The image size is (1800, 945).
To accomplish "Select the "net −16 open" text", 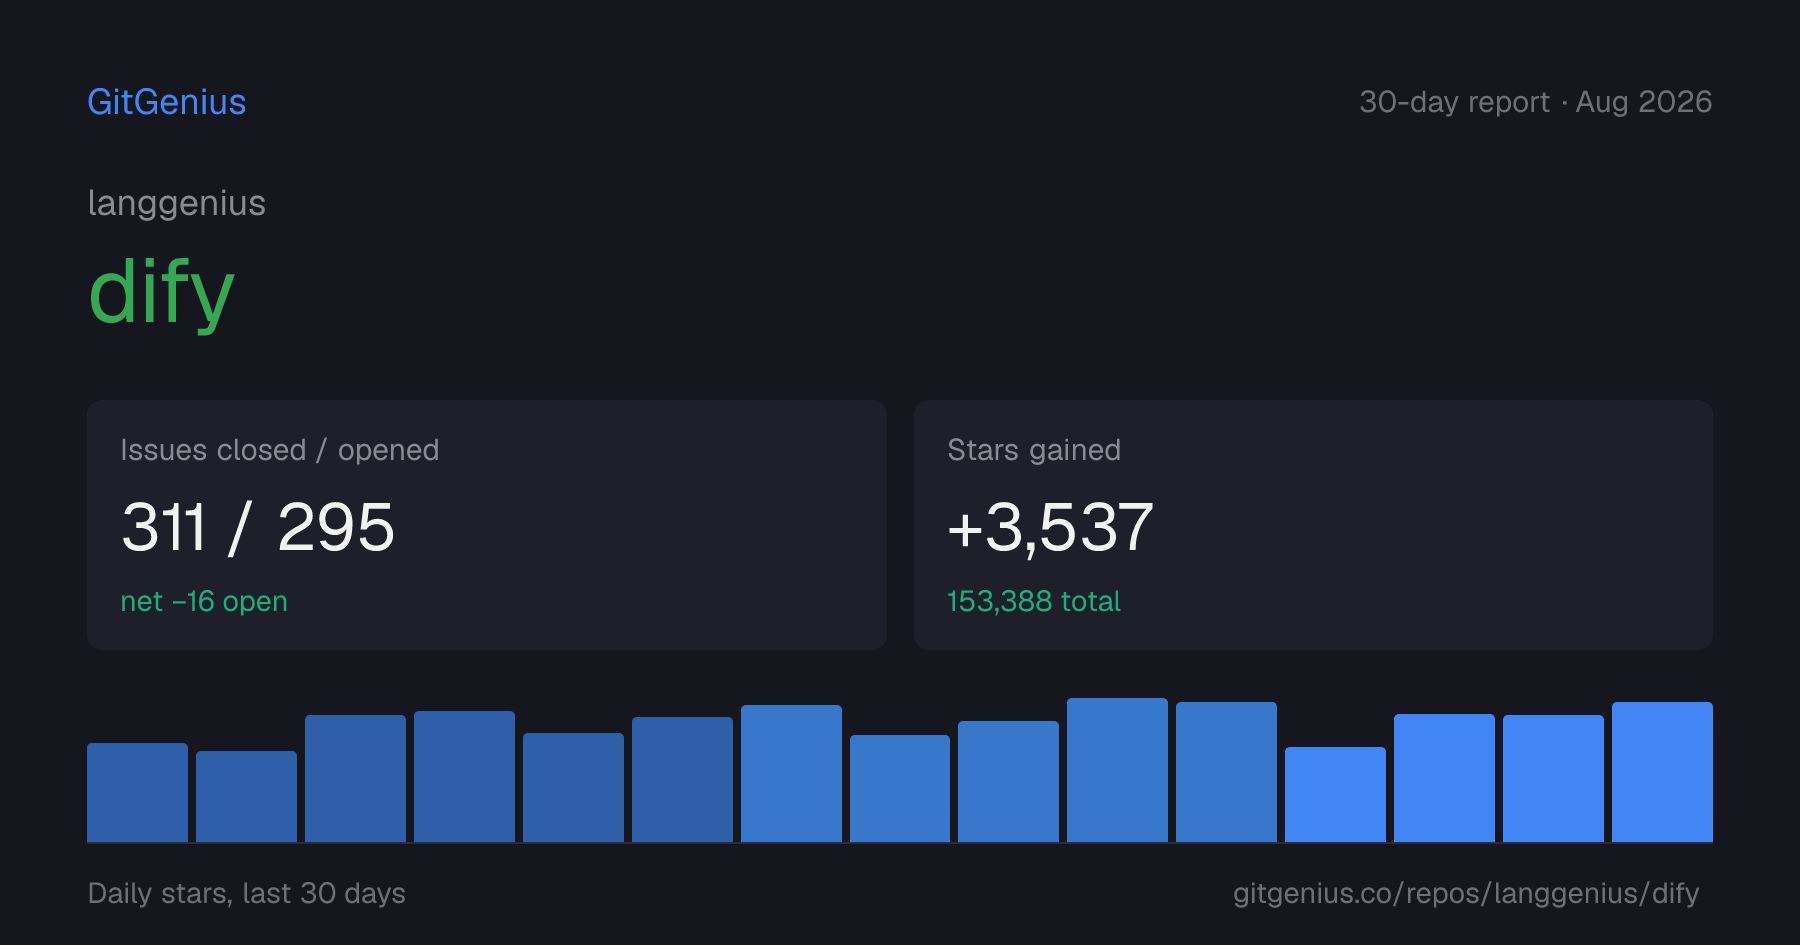I will click(x=204, y=601).
